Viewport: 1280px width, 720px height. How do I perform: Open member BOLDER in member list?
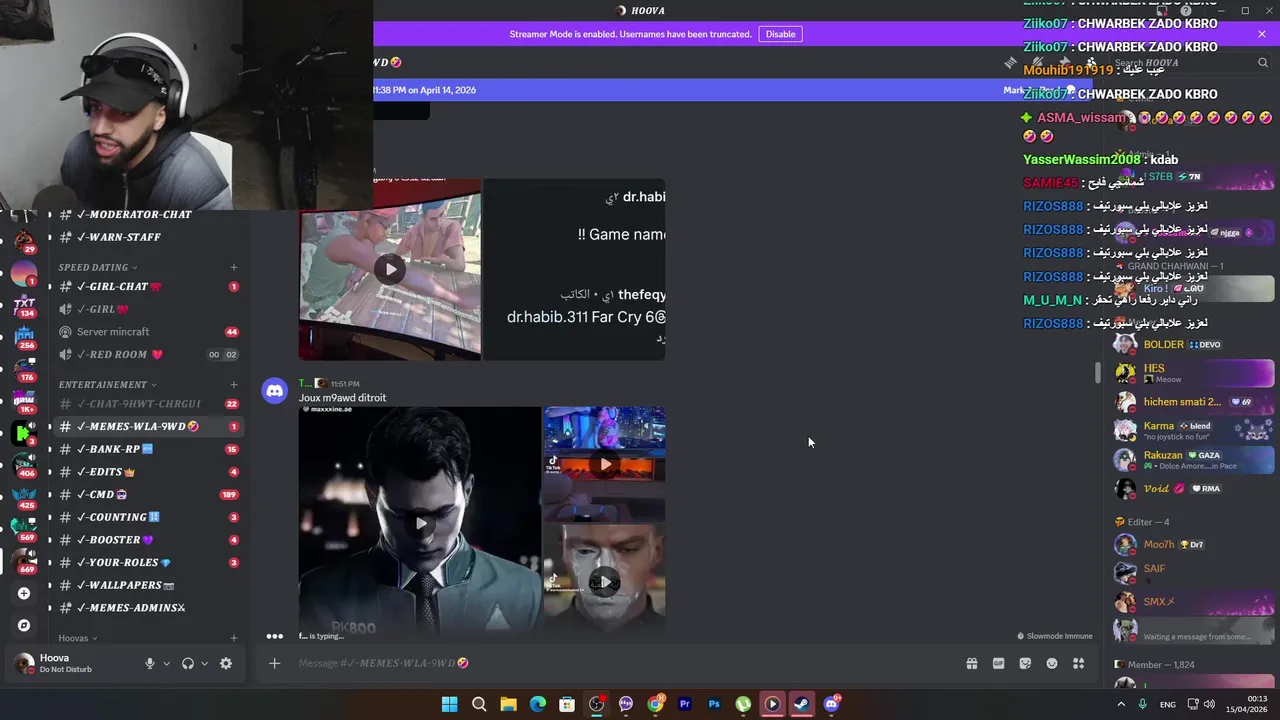click(x=1194, y=345)
